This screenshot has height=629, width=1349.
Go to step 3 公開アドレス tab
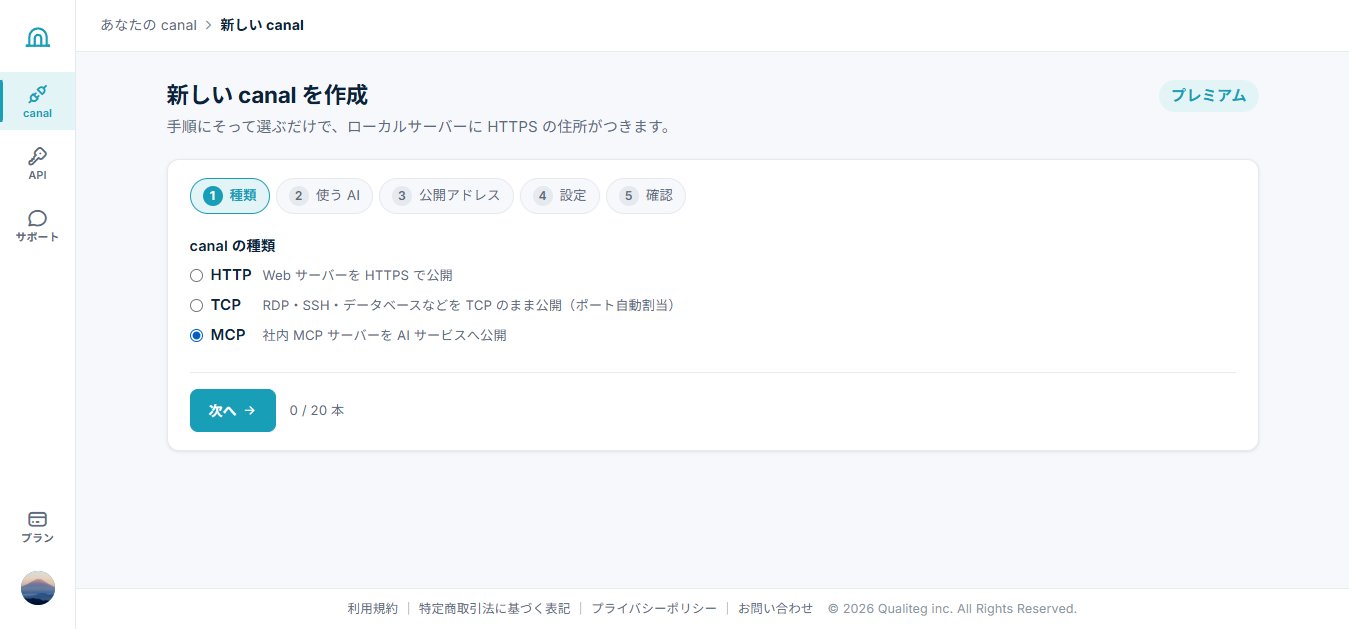(x=446, y=196)
